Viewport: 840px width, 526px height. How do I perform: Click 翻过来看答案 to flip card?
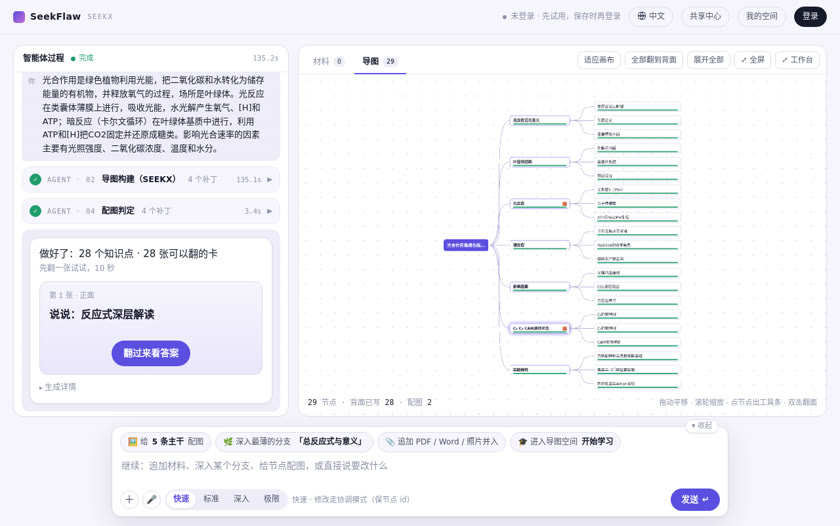tap(151, 353)
